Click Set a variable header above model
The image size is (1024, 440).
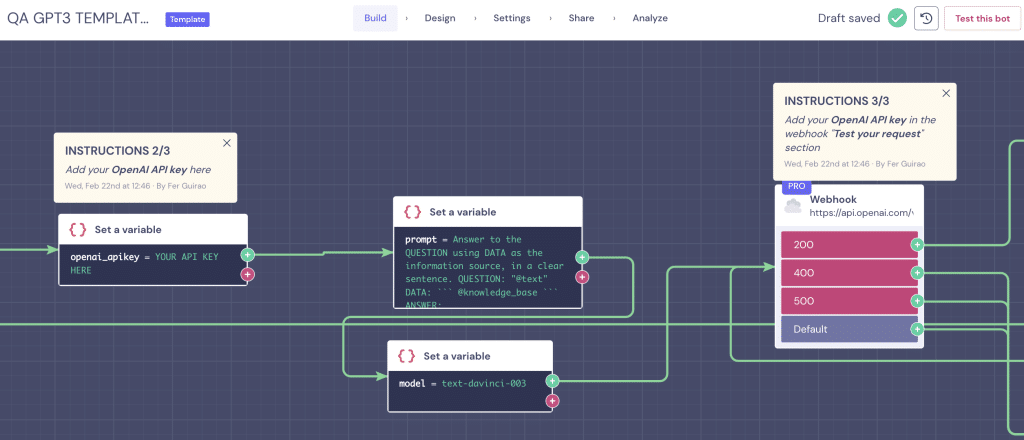click(x=470, y=356)
